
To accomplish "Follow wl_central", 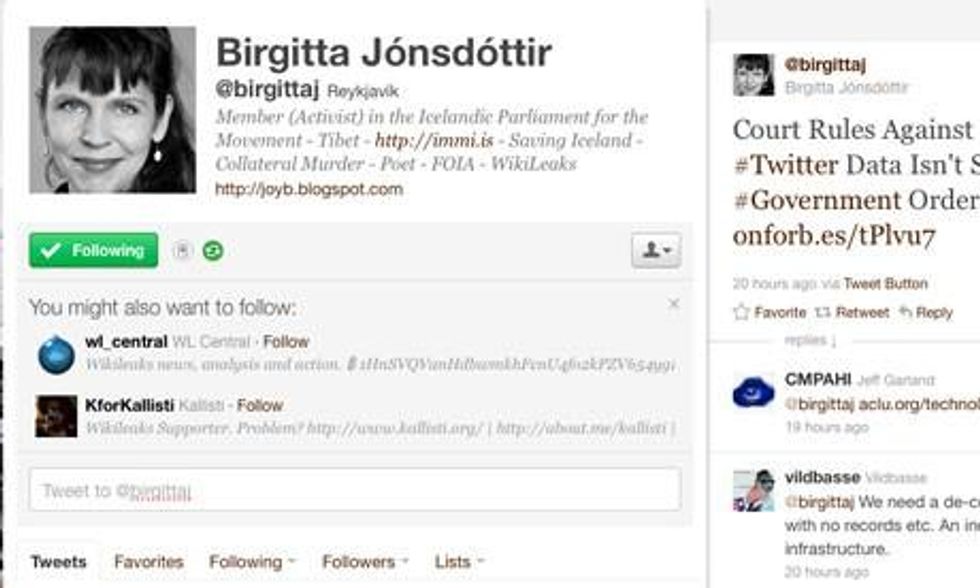I will point(286,342).
